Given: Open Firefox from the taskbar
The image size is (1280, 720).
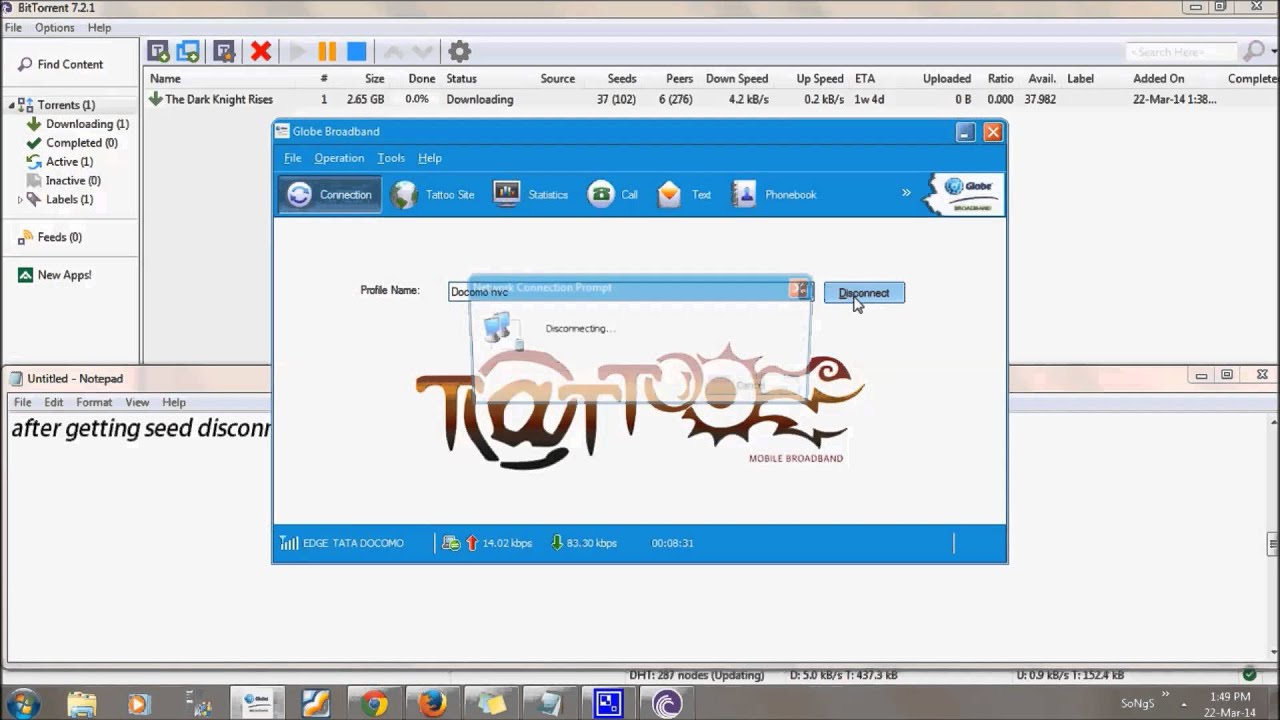Looking at the screenshot, I should (432, 704).
